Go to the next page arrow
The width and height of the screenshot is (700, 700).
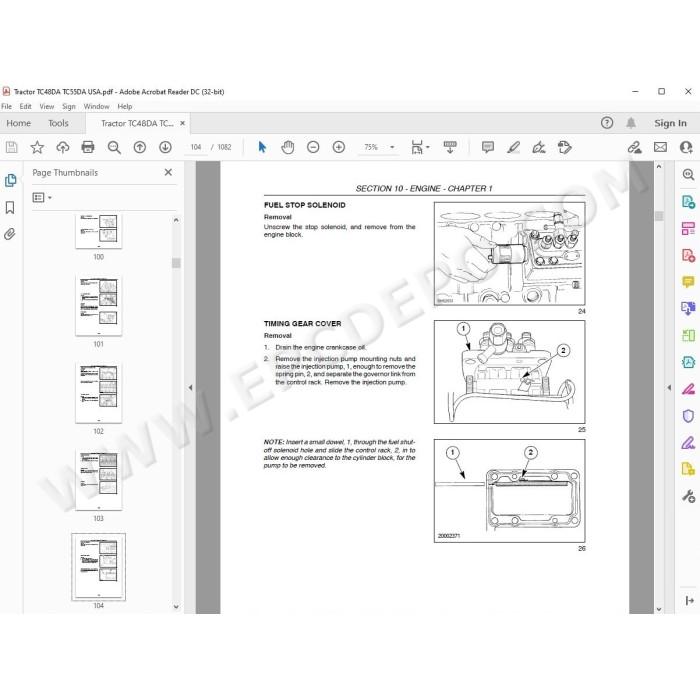point(165,147)
